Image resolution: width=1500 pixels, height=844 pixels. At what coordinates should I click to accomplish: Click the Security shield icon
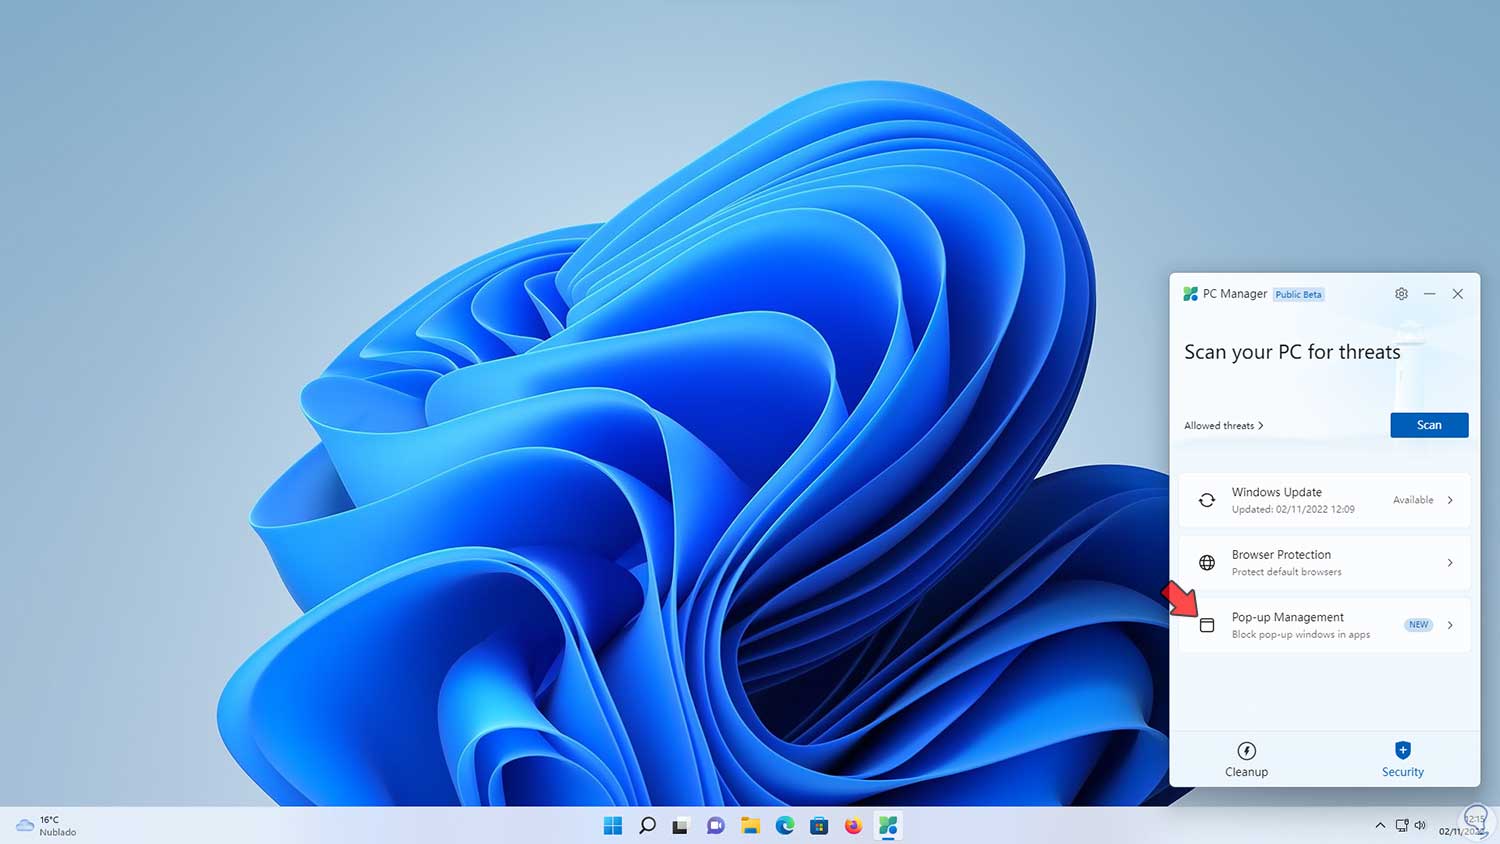pos(1402,750)
